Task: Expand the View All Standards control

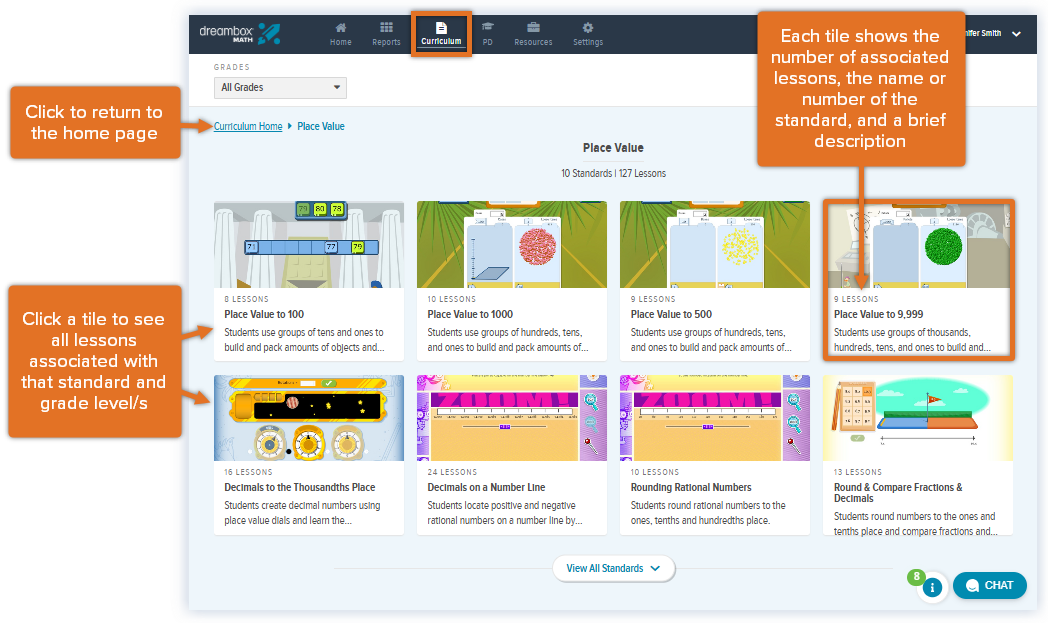Action: 613,568
